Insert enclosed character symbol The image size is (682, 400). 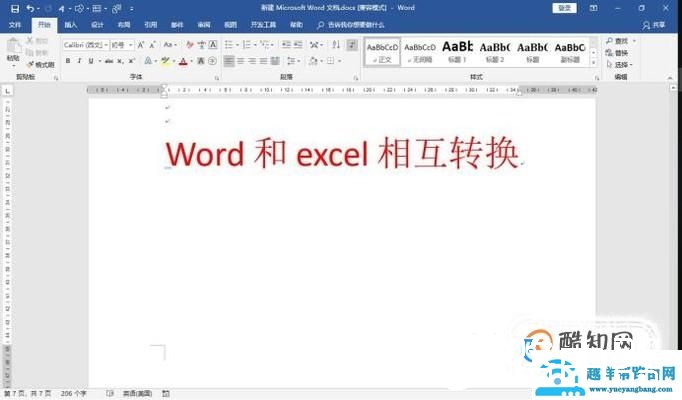coord(212,61)
